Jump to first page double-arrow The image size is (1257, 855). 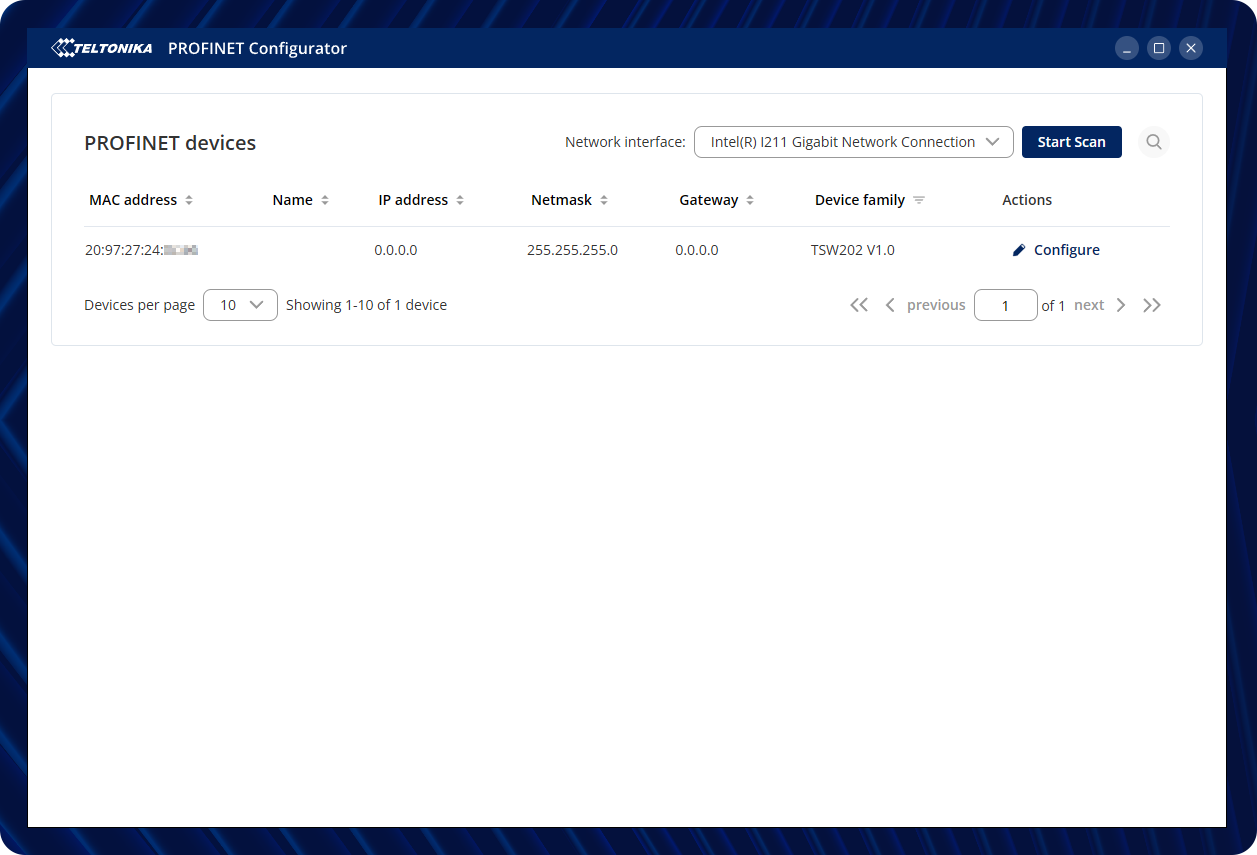859,305
